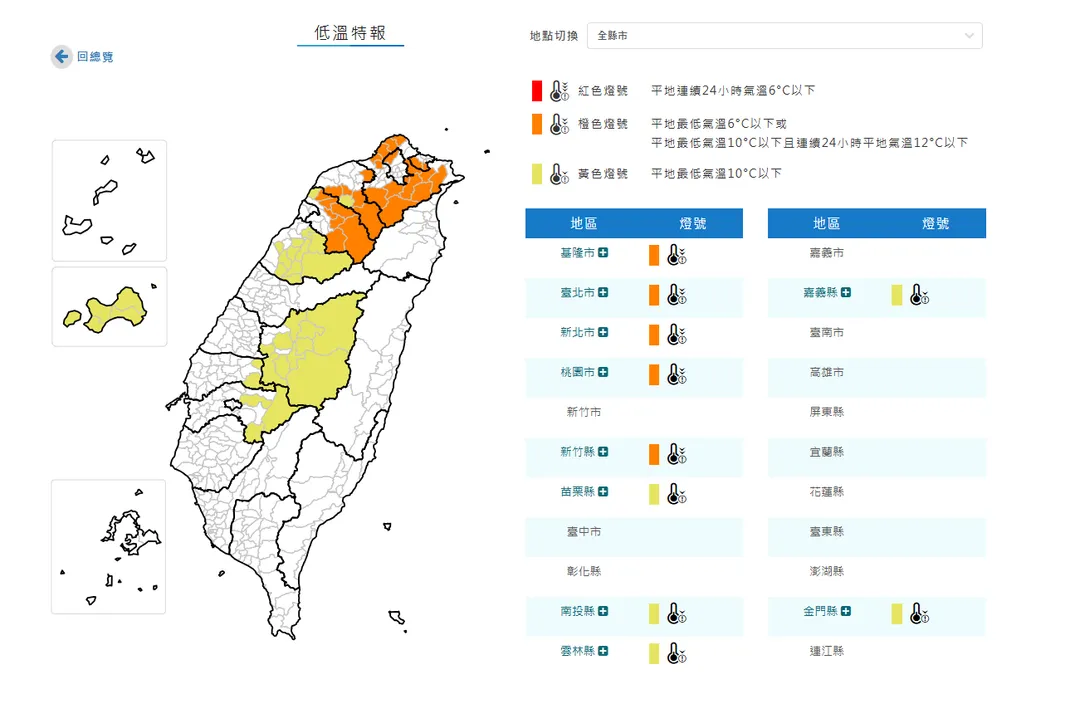Click the 新北市 thermometer warning icon

(676, 335)
